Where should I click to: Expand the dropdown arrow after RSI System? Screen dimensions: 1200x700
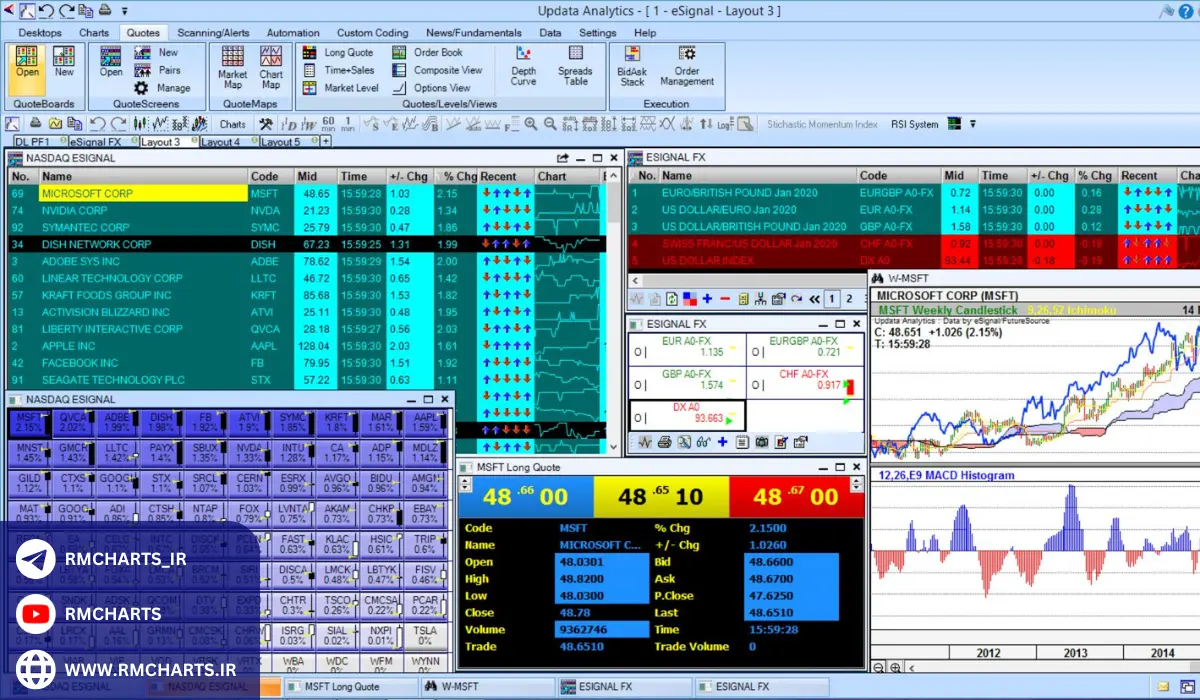972,125
